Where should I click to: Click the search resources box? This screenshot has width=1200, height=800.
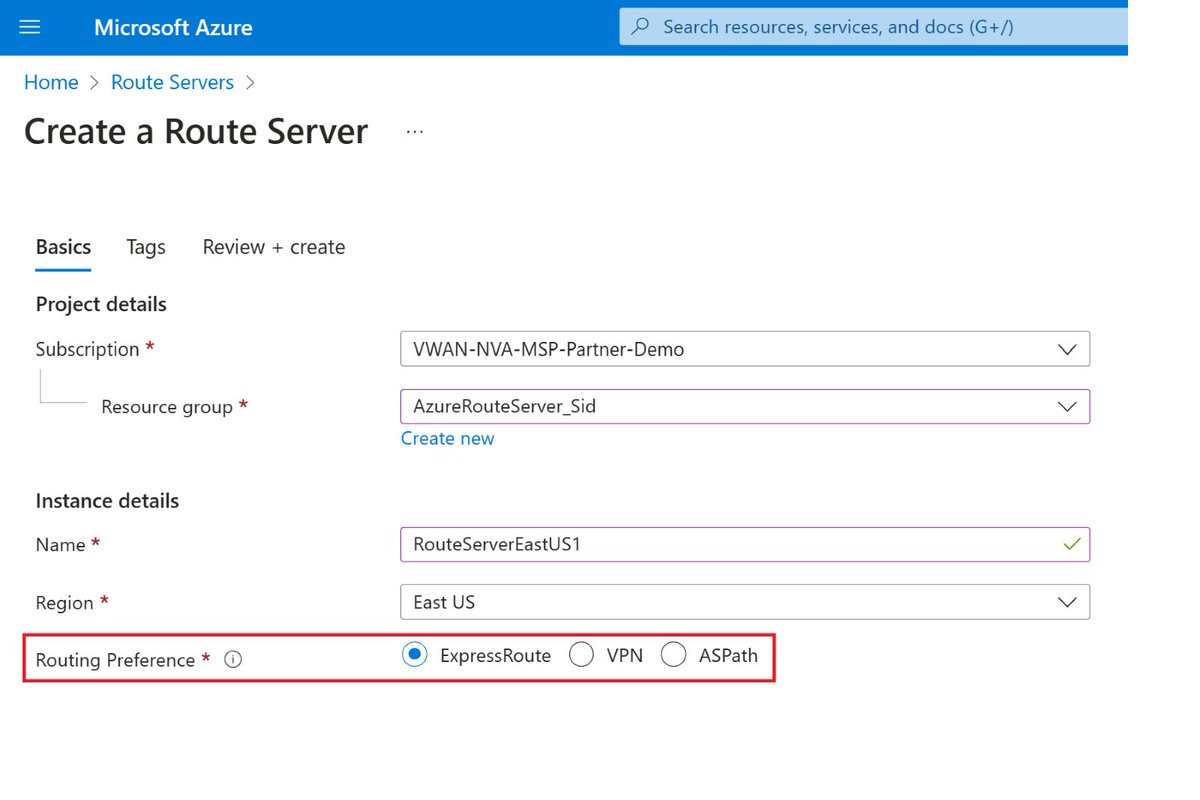[x=873, y=26]
